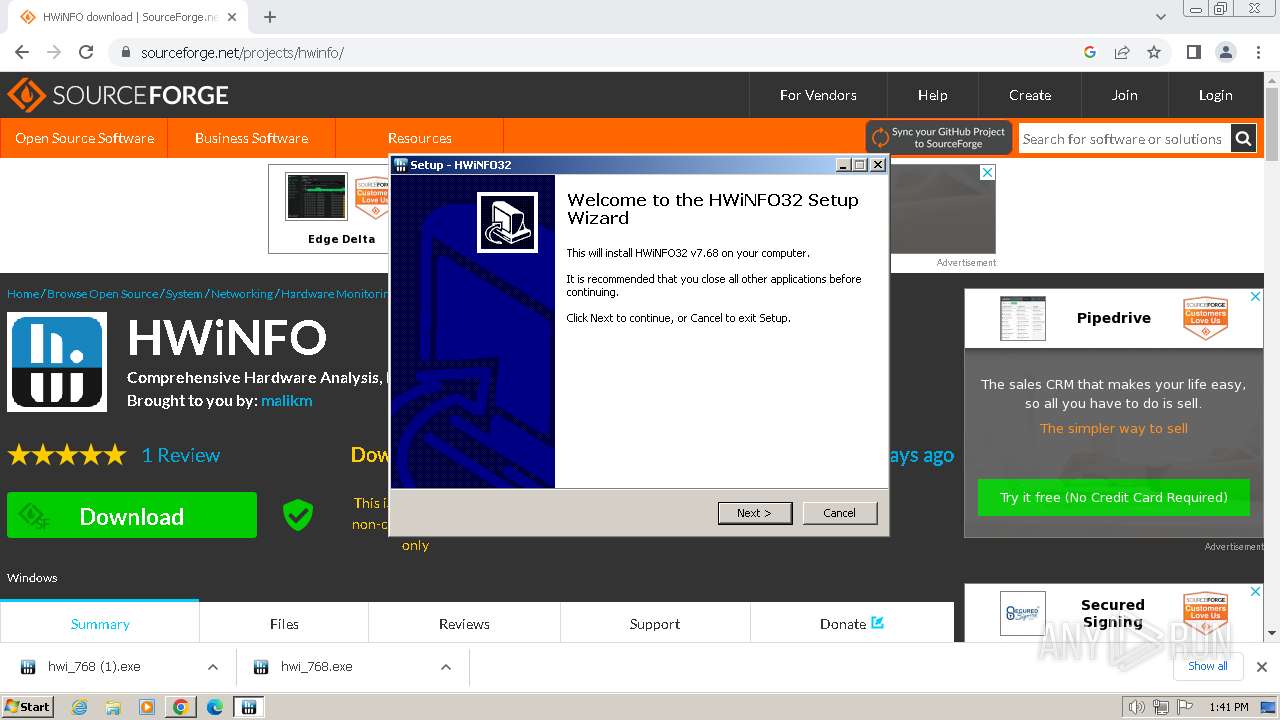Click Show all downloads
The width and height of the screenshot is (1280, 720).
coord(1208,666)
